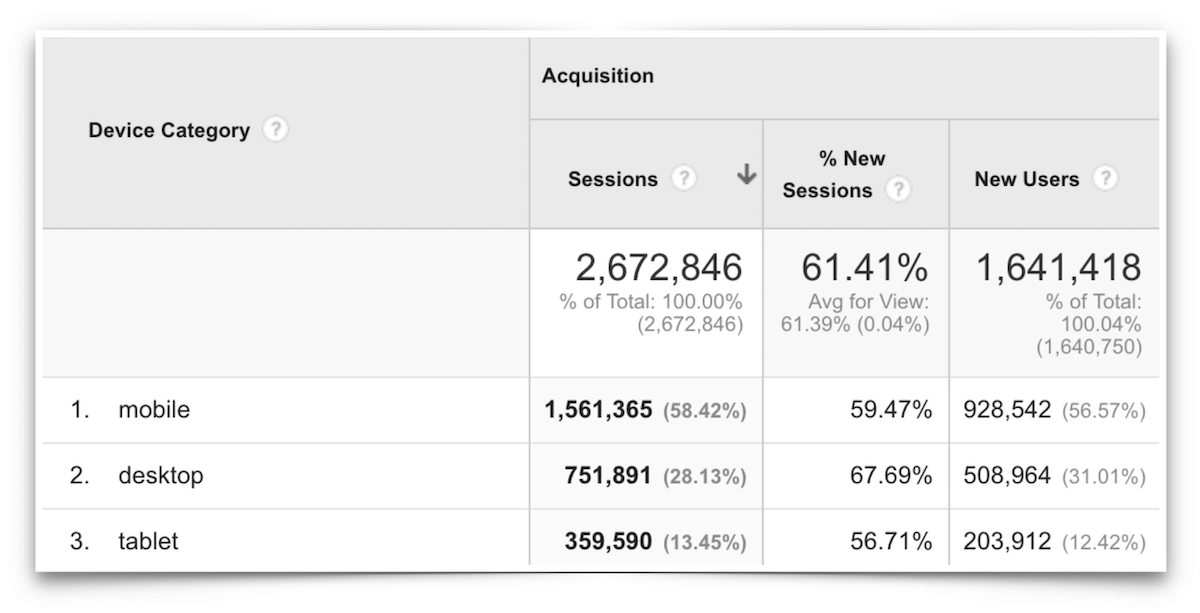1200x613 pixels.
Task: Open the Sessions help question mark
Action: coord(683,178)
